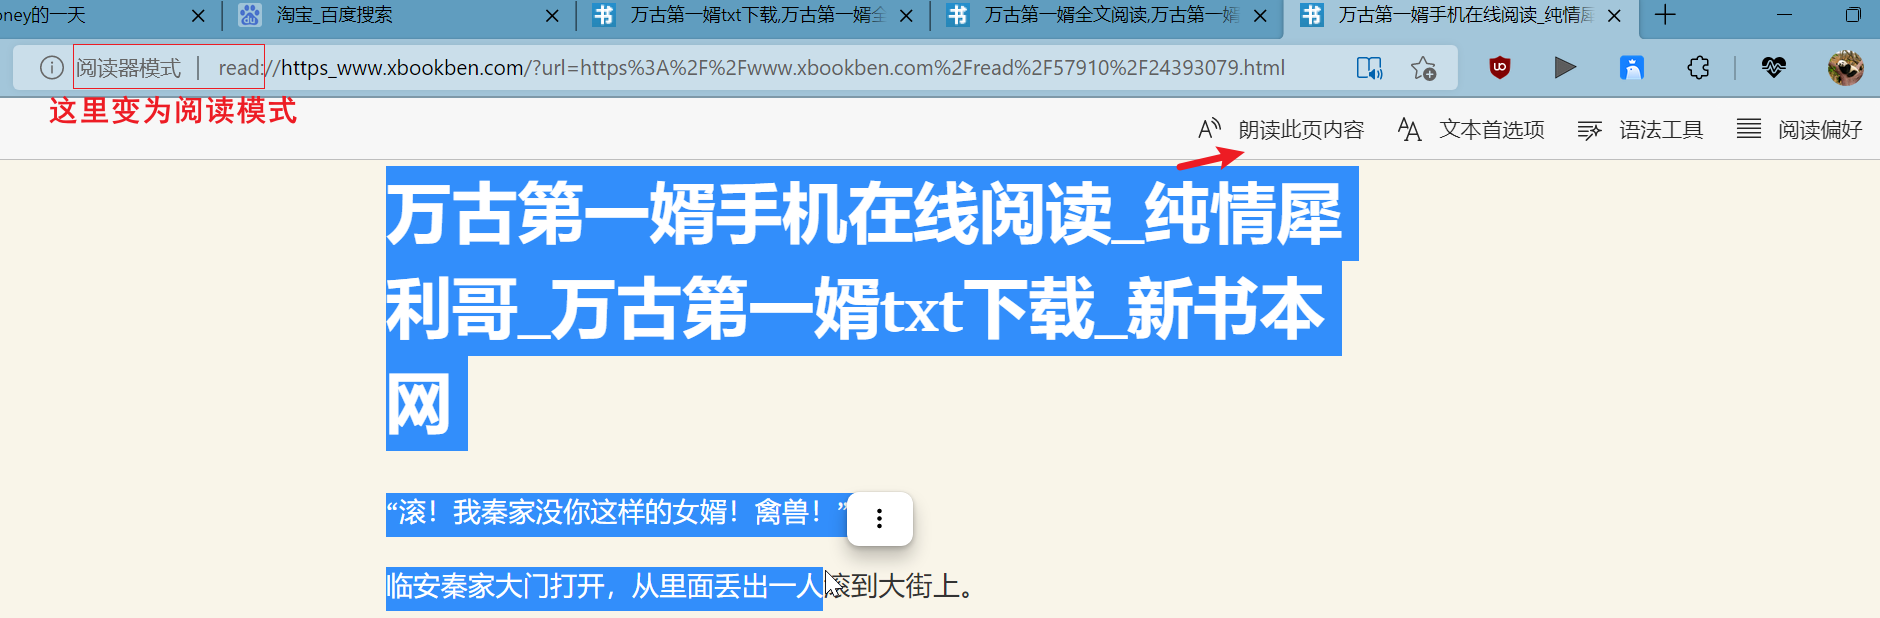Open a new tab with plus button

(x=1665, y=15)
